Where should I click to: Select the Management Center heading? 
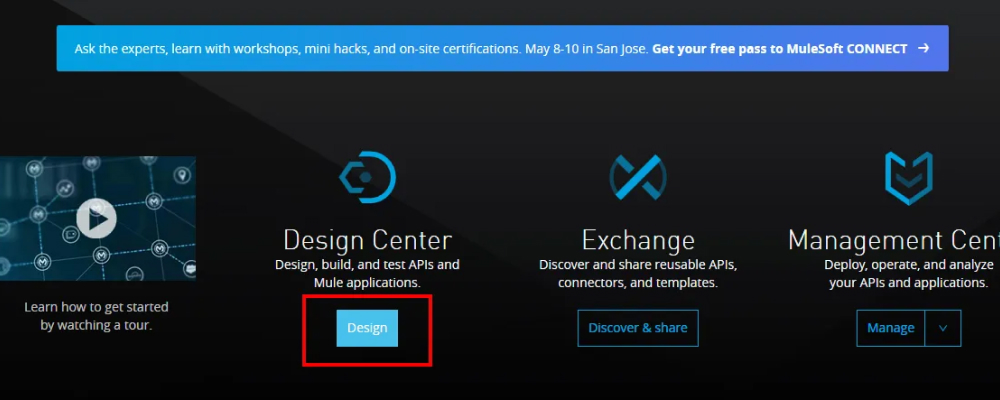click(893, 240)
